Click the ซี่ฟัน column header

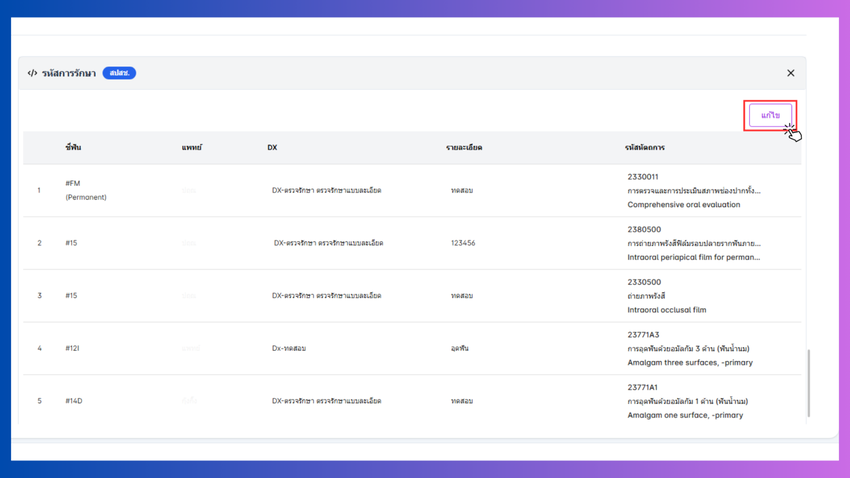coord(73,147)
